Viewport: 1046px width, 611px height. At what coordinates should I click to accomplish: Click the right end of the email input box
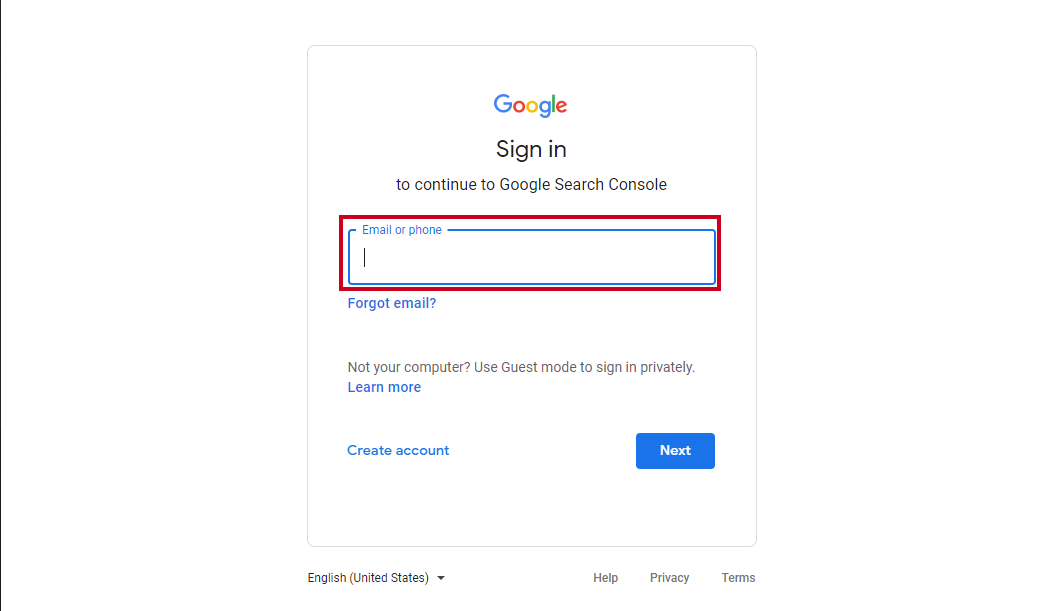click(x=700, y=257)
